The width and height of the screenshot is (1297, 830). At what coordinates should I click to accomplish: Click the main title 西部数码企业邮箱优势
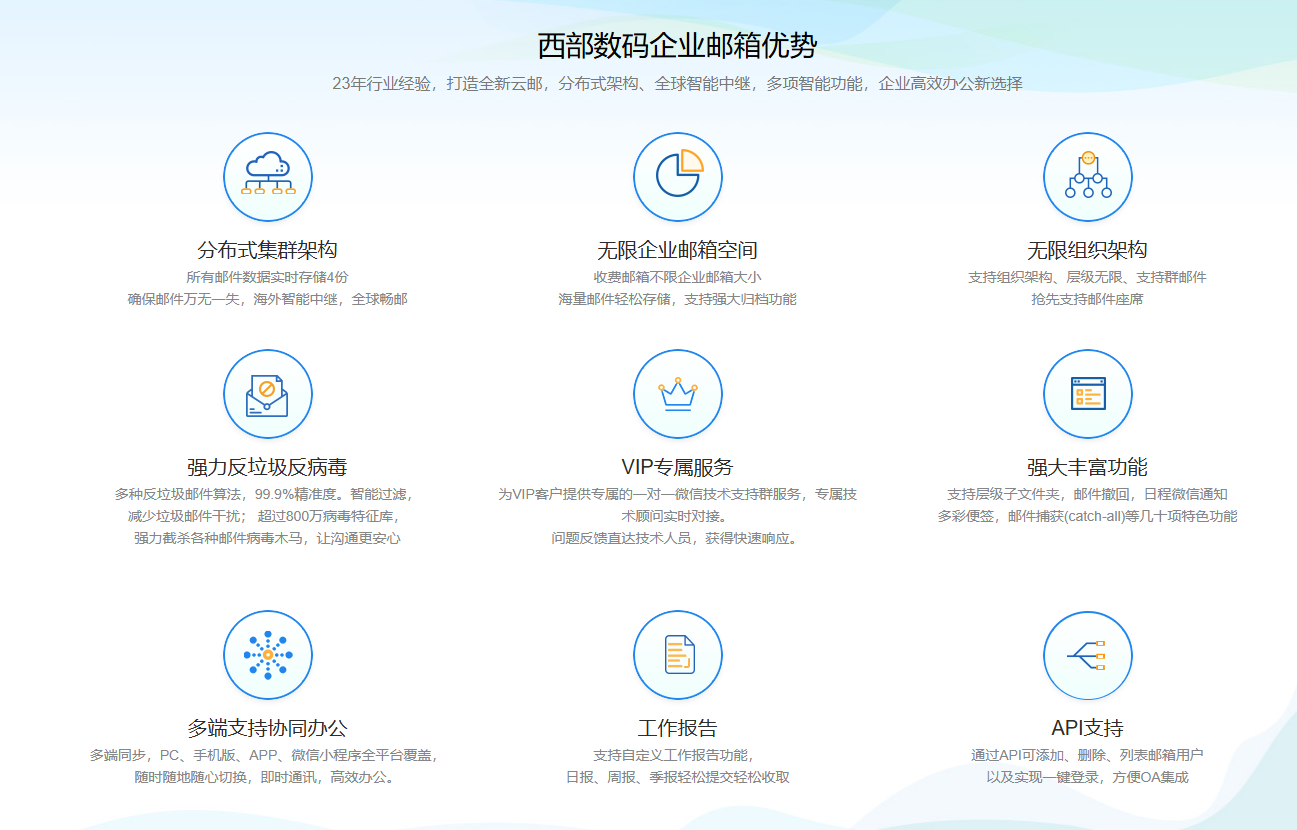point(675,45)
